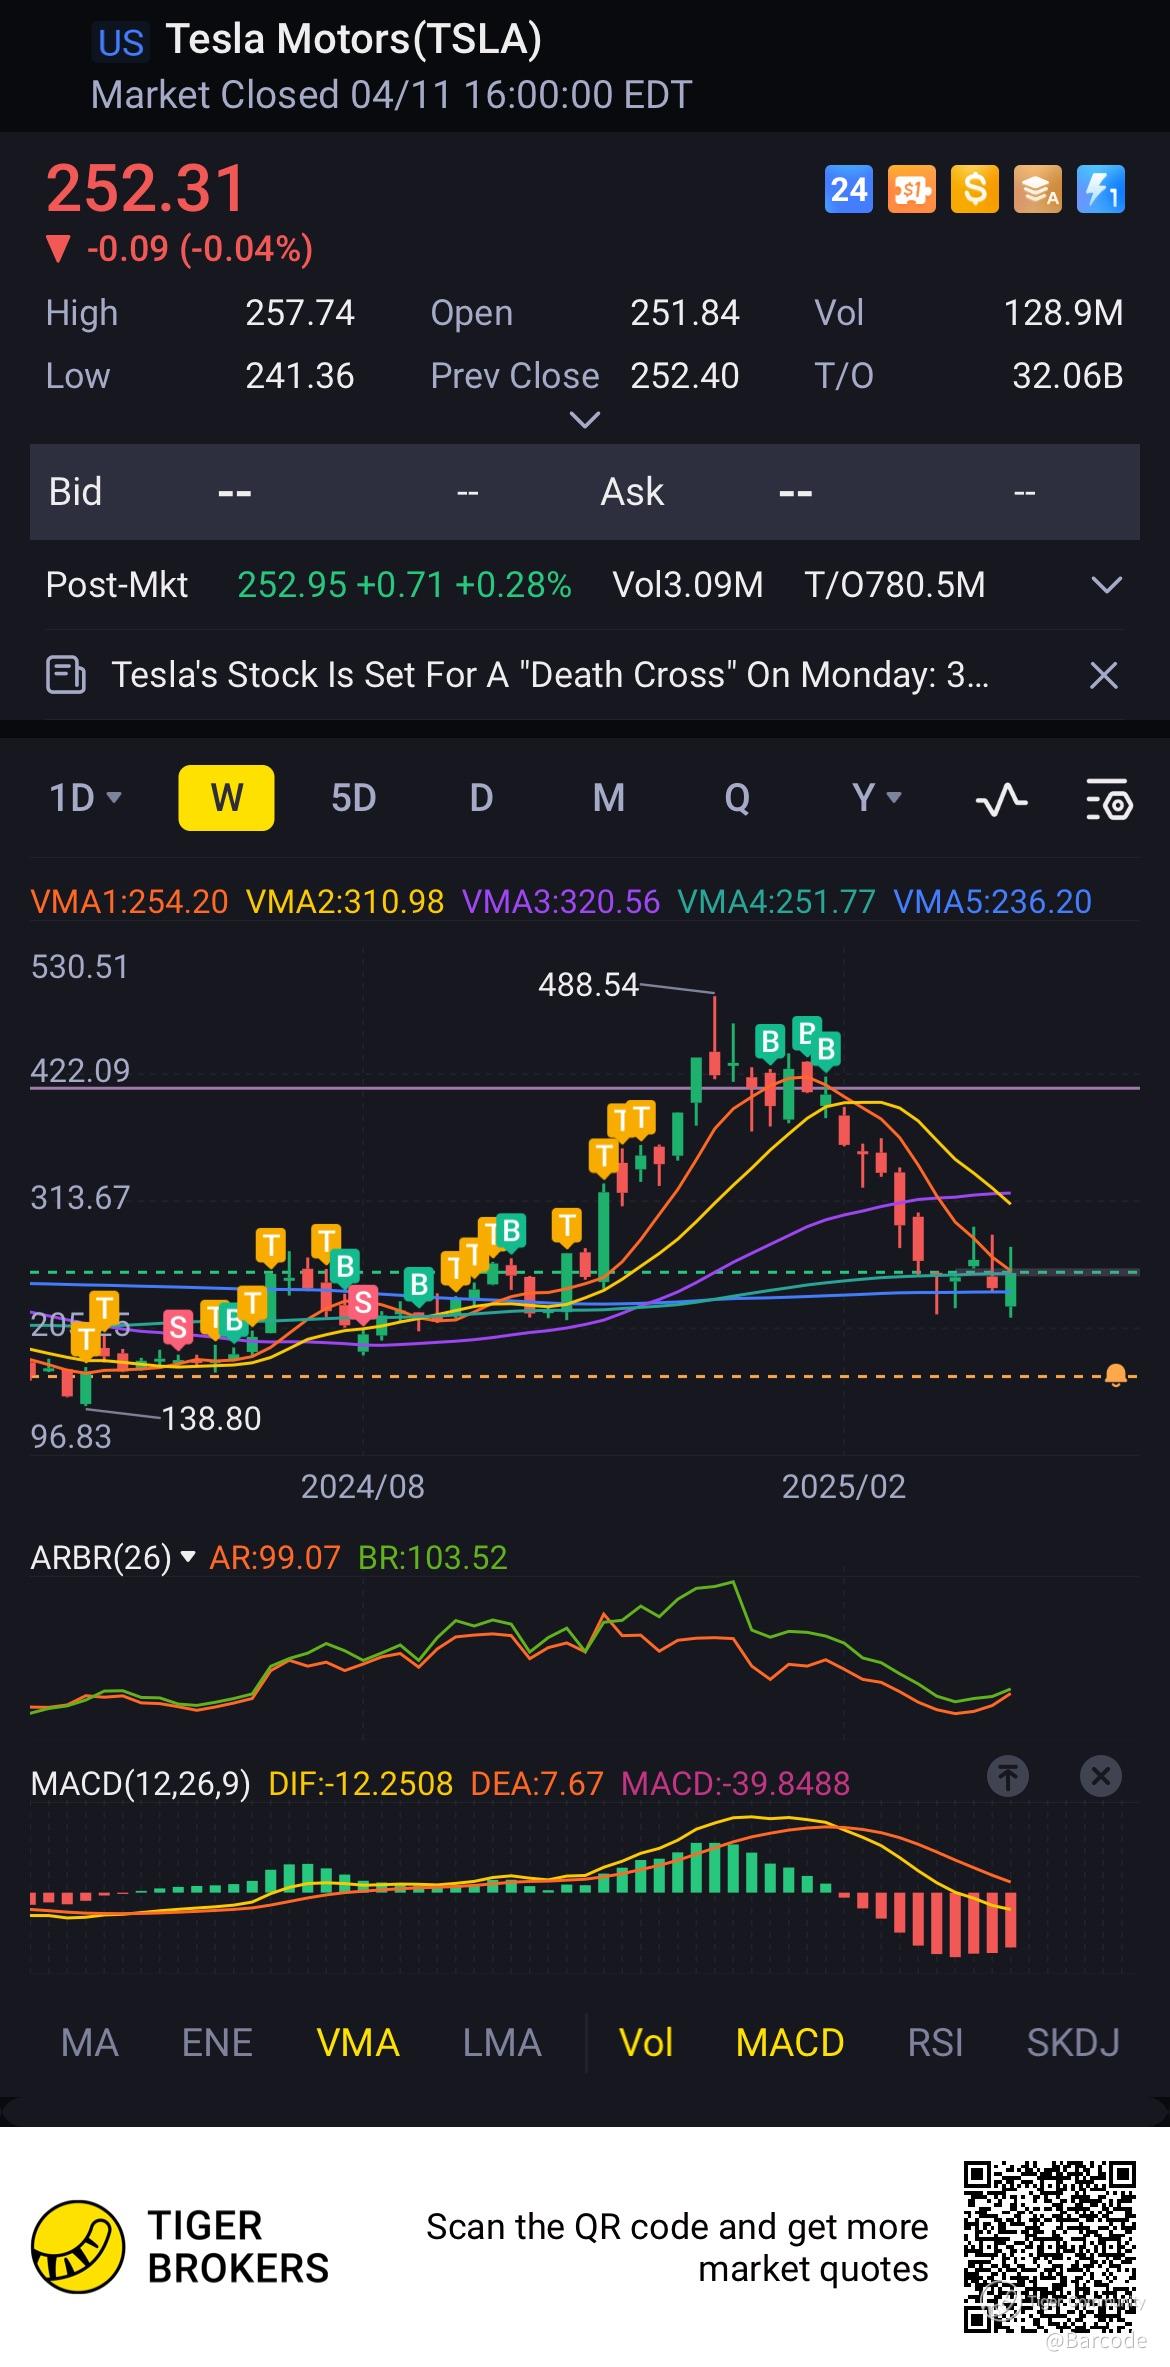Open the chart indicator wave icon

click(1001, 798)
